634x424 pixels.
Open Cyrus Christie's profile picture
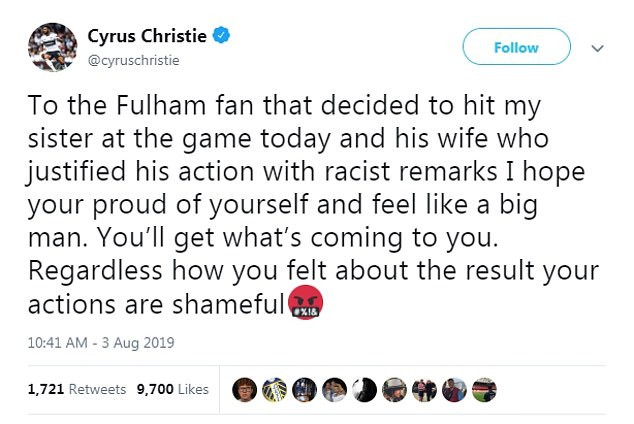click(52, 47)
